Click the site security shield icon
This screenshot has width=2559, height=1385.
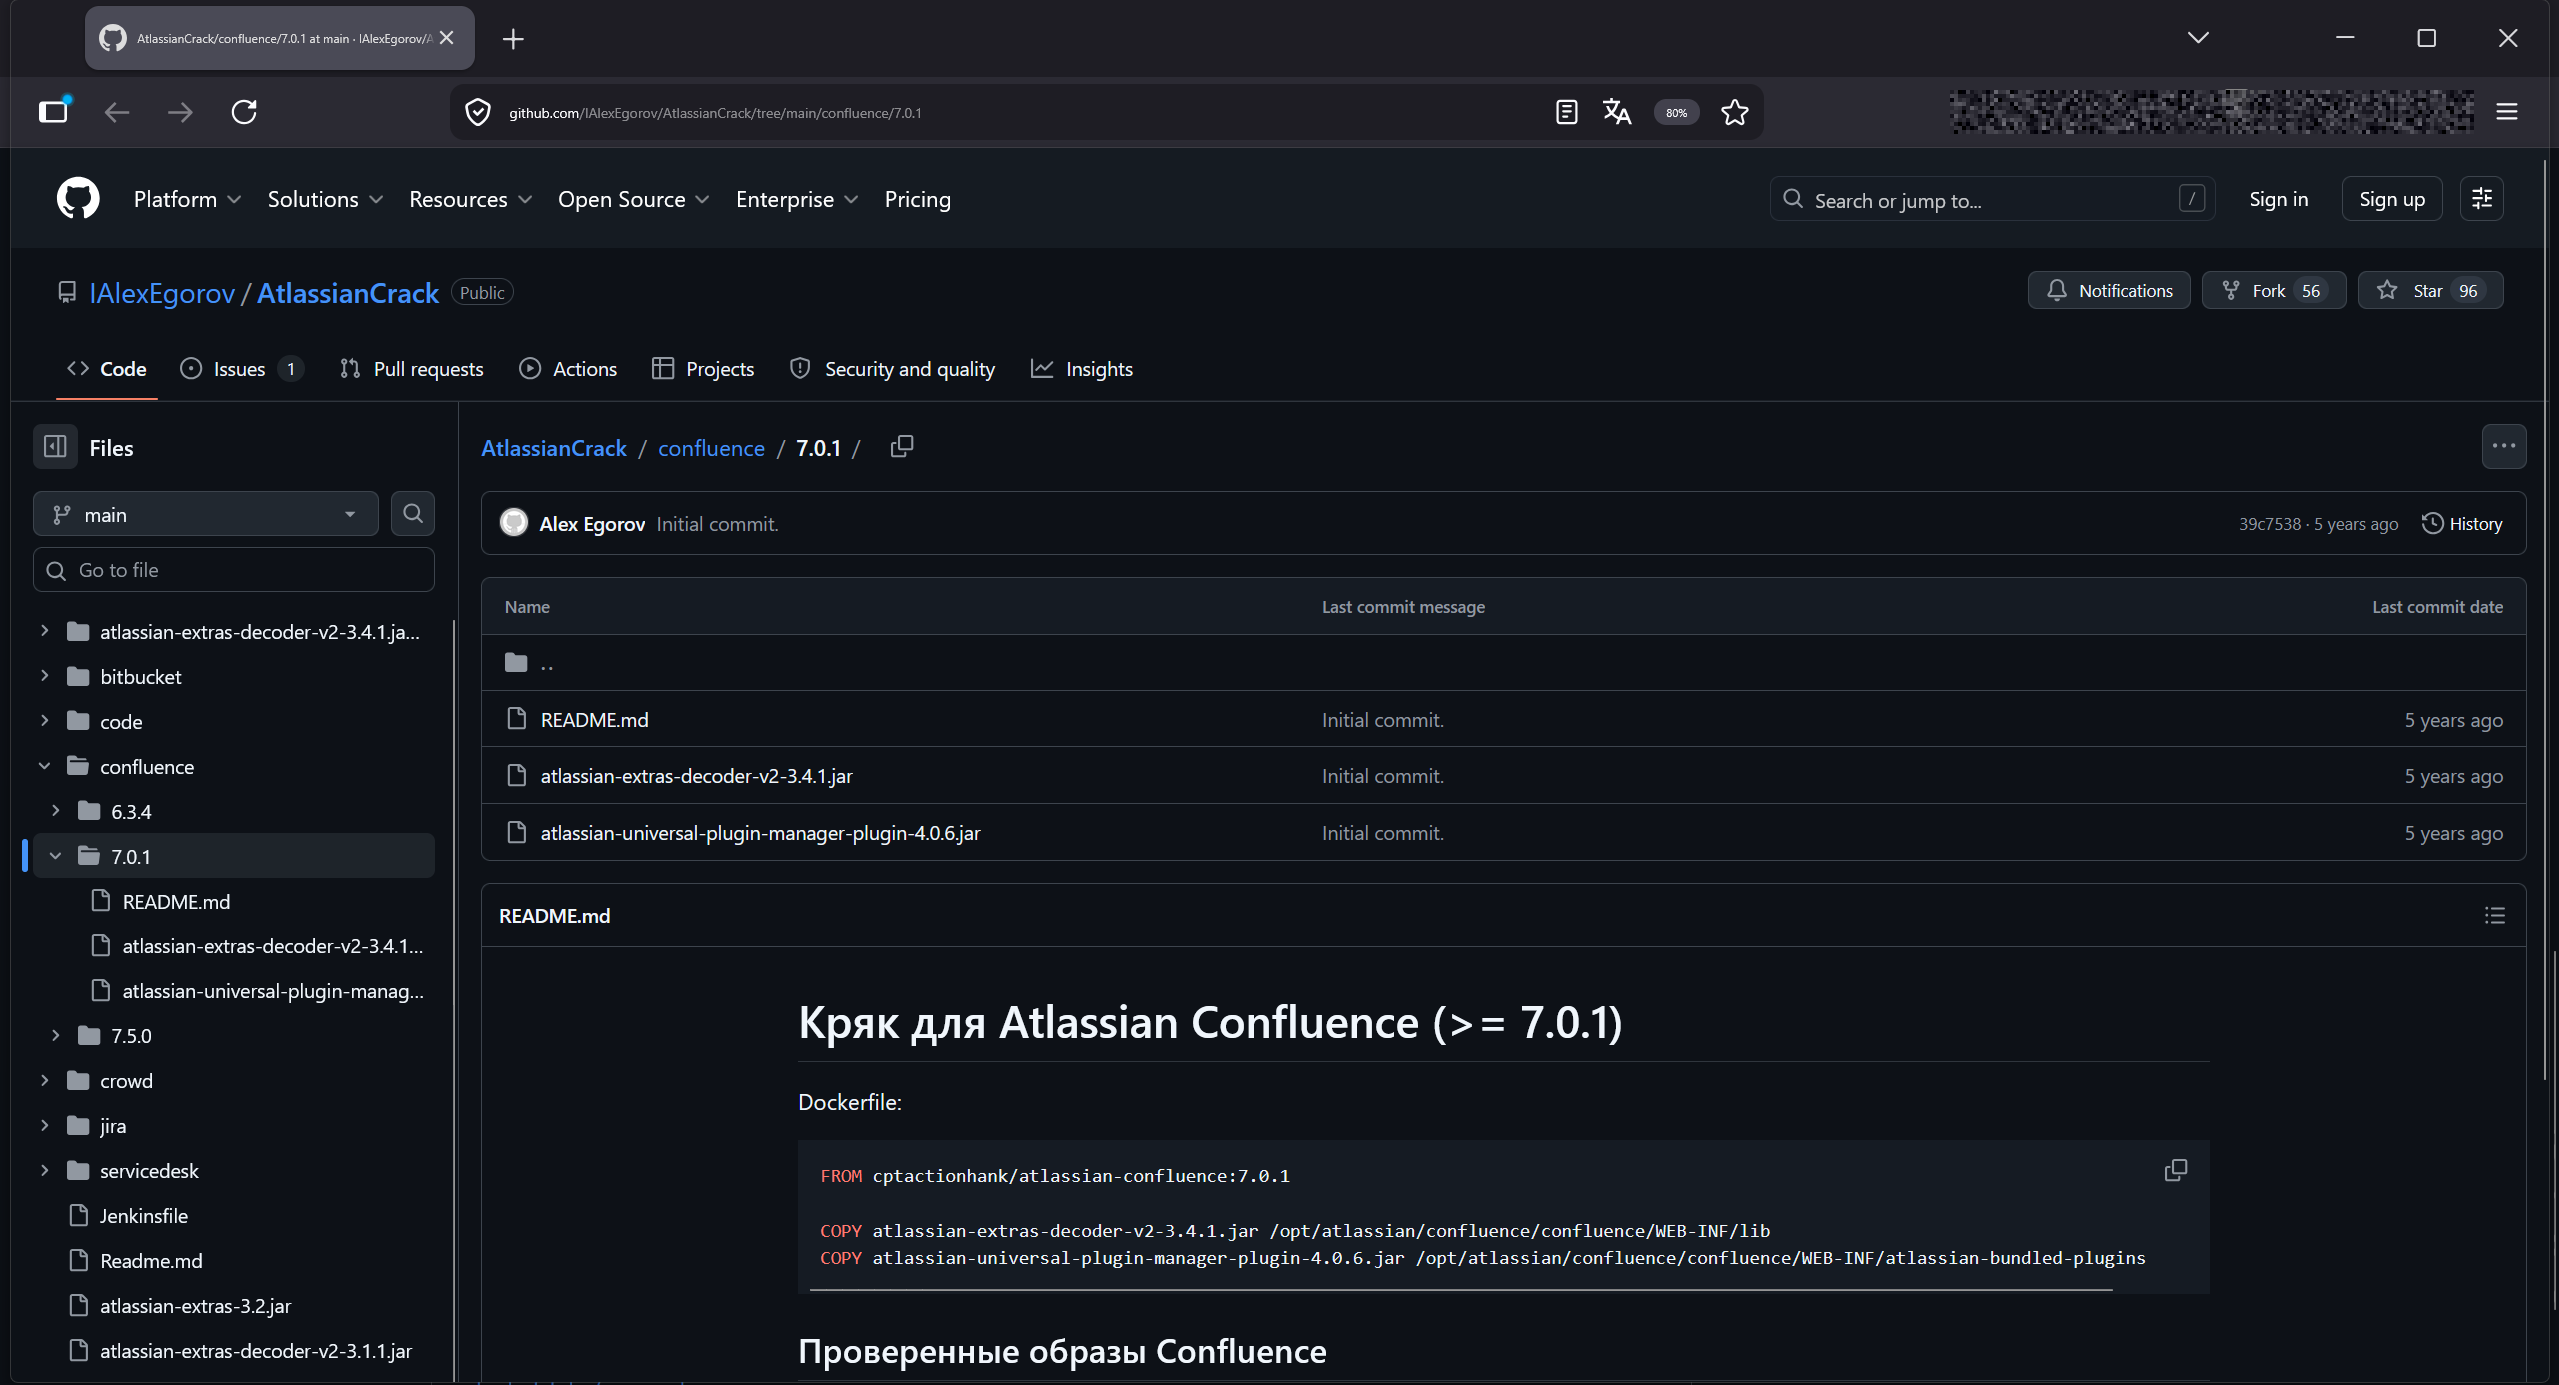[x=478, y=112]
